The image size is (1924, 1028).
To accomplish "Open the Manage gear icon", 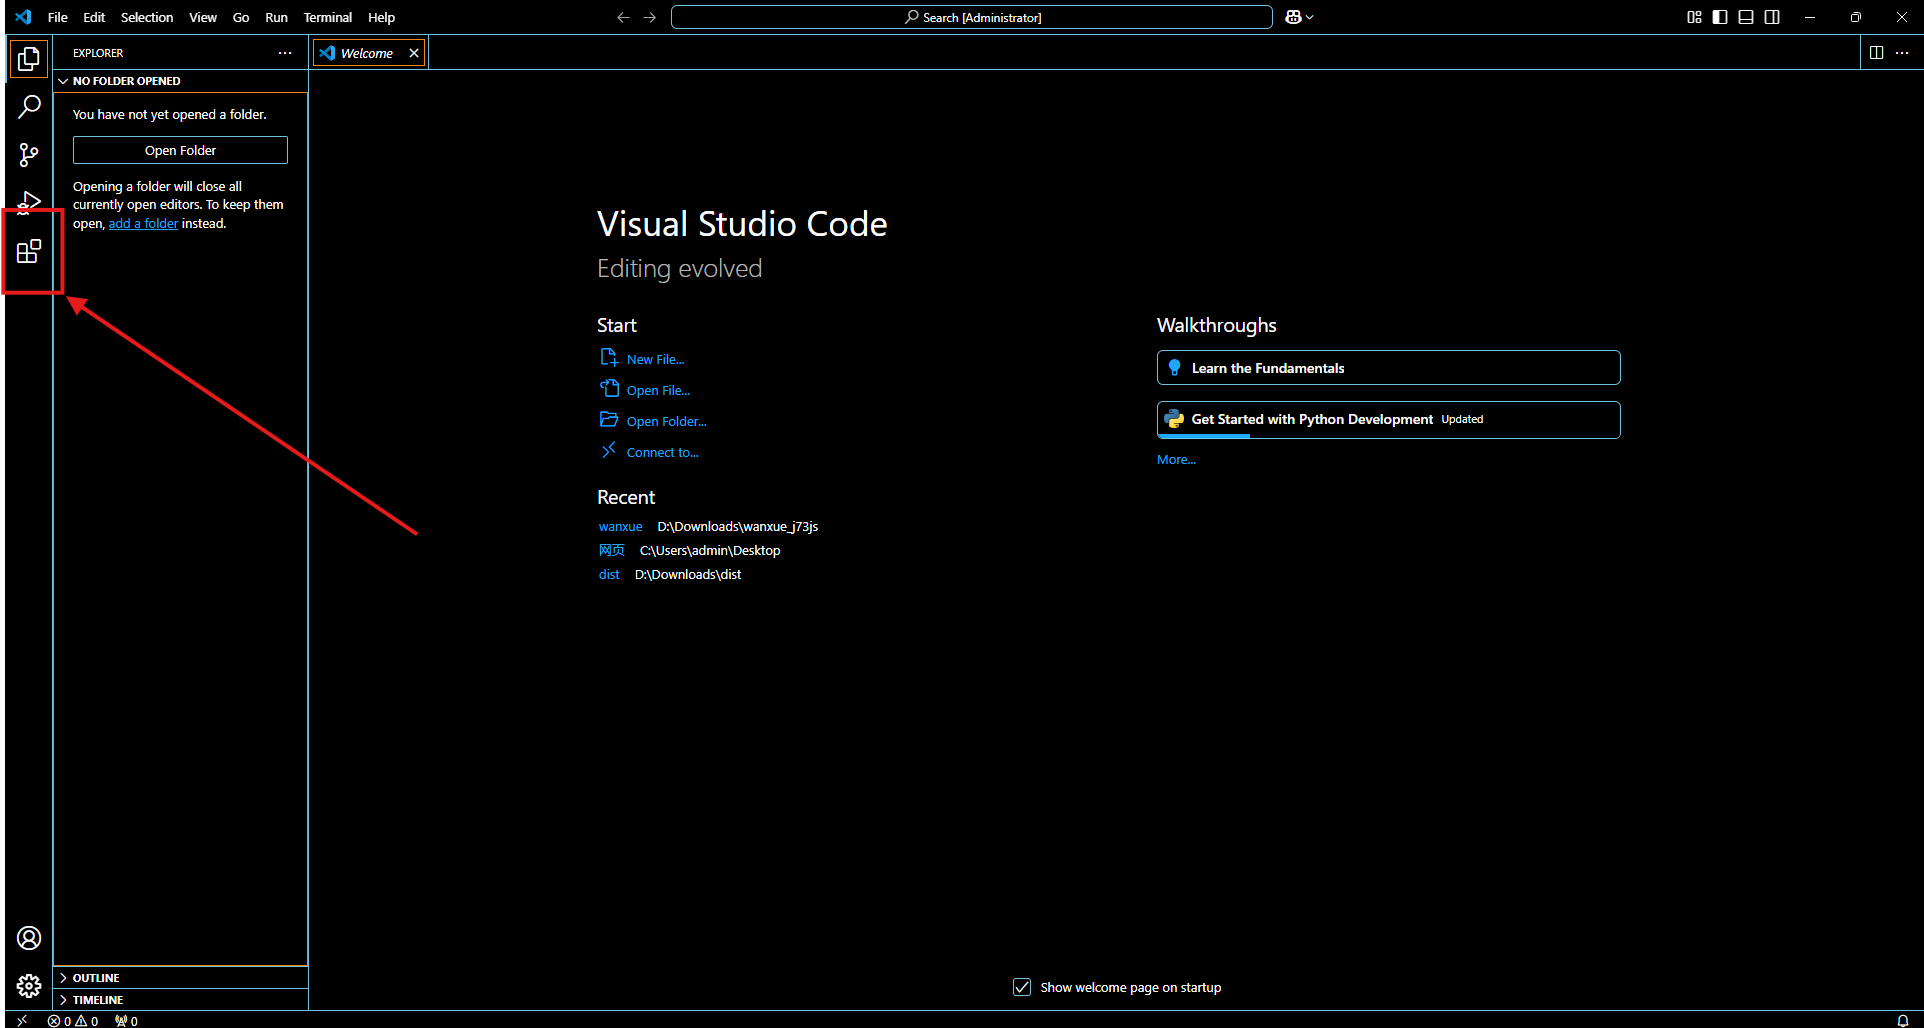I will point(29,986).
